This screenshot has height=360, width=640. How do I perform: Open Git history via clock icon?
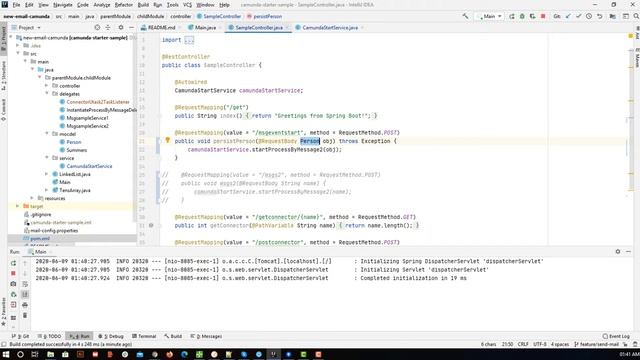tap(589, 16)
